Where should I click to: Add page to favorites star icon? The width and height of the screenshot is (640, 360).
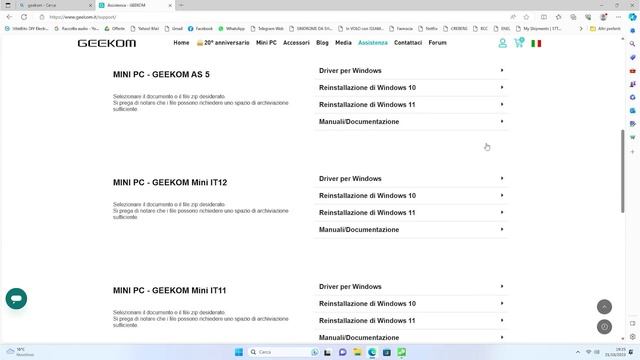(x=527, y=17)
